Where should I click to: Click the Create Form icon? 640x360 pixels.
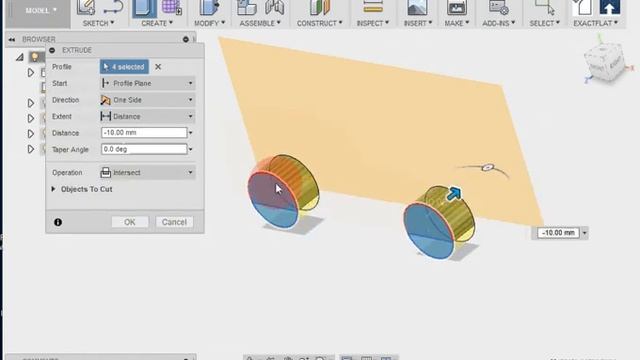171,7
